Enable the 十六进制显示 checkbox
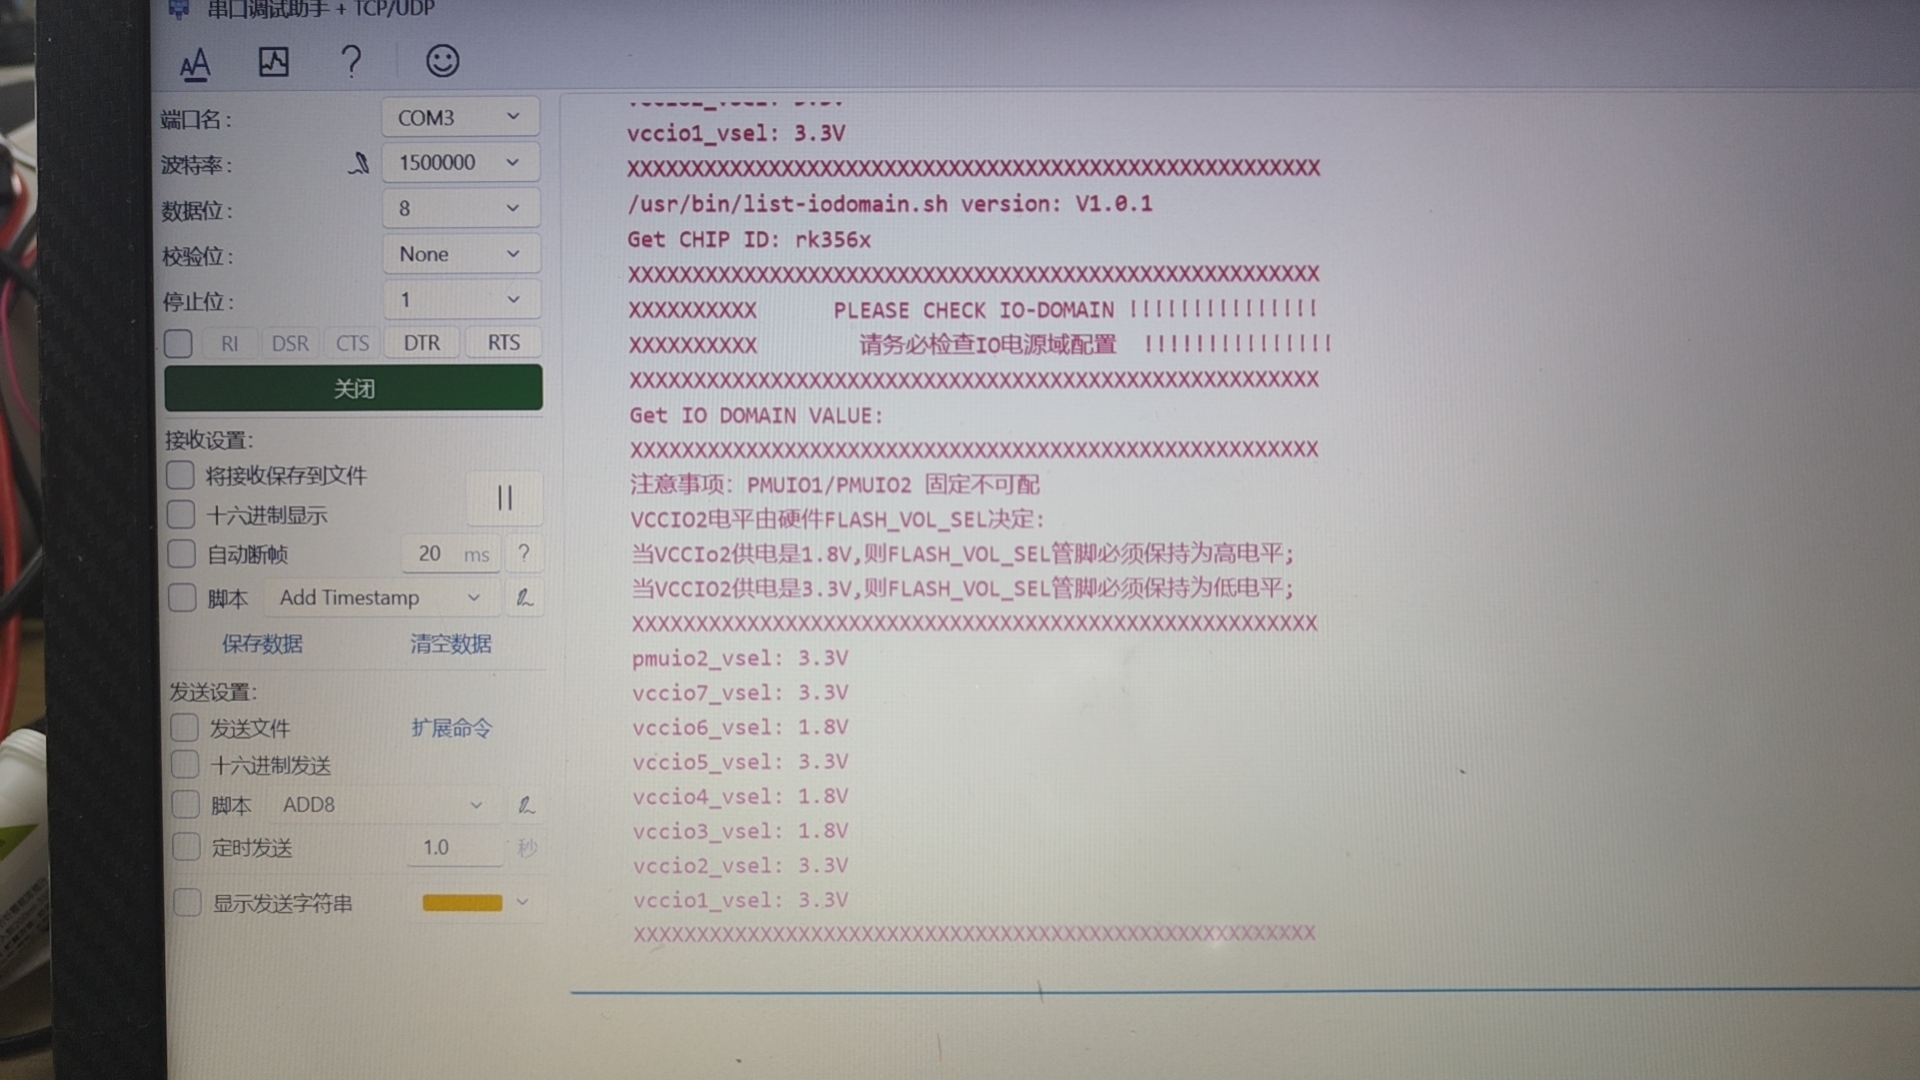 pos(181,514)
